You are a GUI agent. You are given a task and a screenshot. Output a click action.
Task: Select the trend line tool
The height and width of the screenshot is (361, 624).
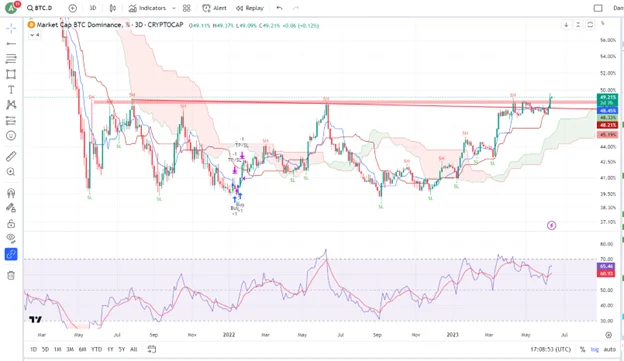pyautogui.click(x=11, y=43)
